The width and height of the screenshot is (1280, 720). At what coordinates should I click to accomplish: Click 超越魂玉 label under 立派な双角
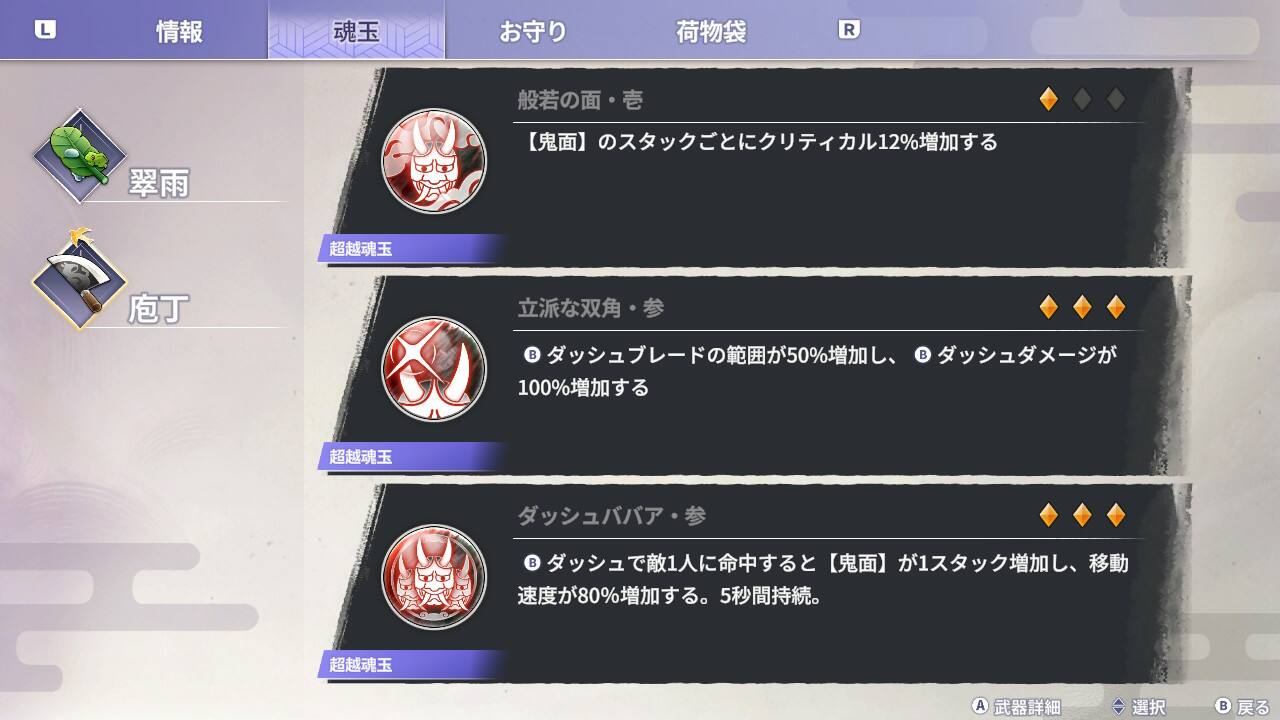pyautogui.click(x=361, y=457)
